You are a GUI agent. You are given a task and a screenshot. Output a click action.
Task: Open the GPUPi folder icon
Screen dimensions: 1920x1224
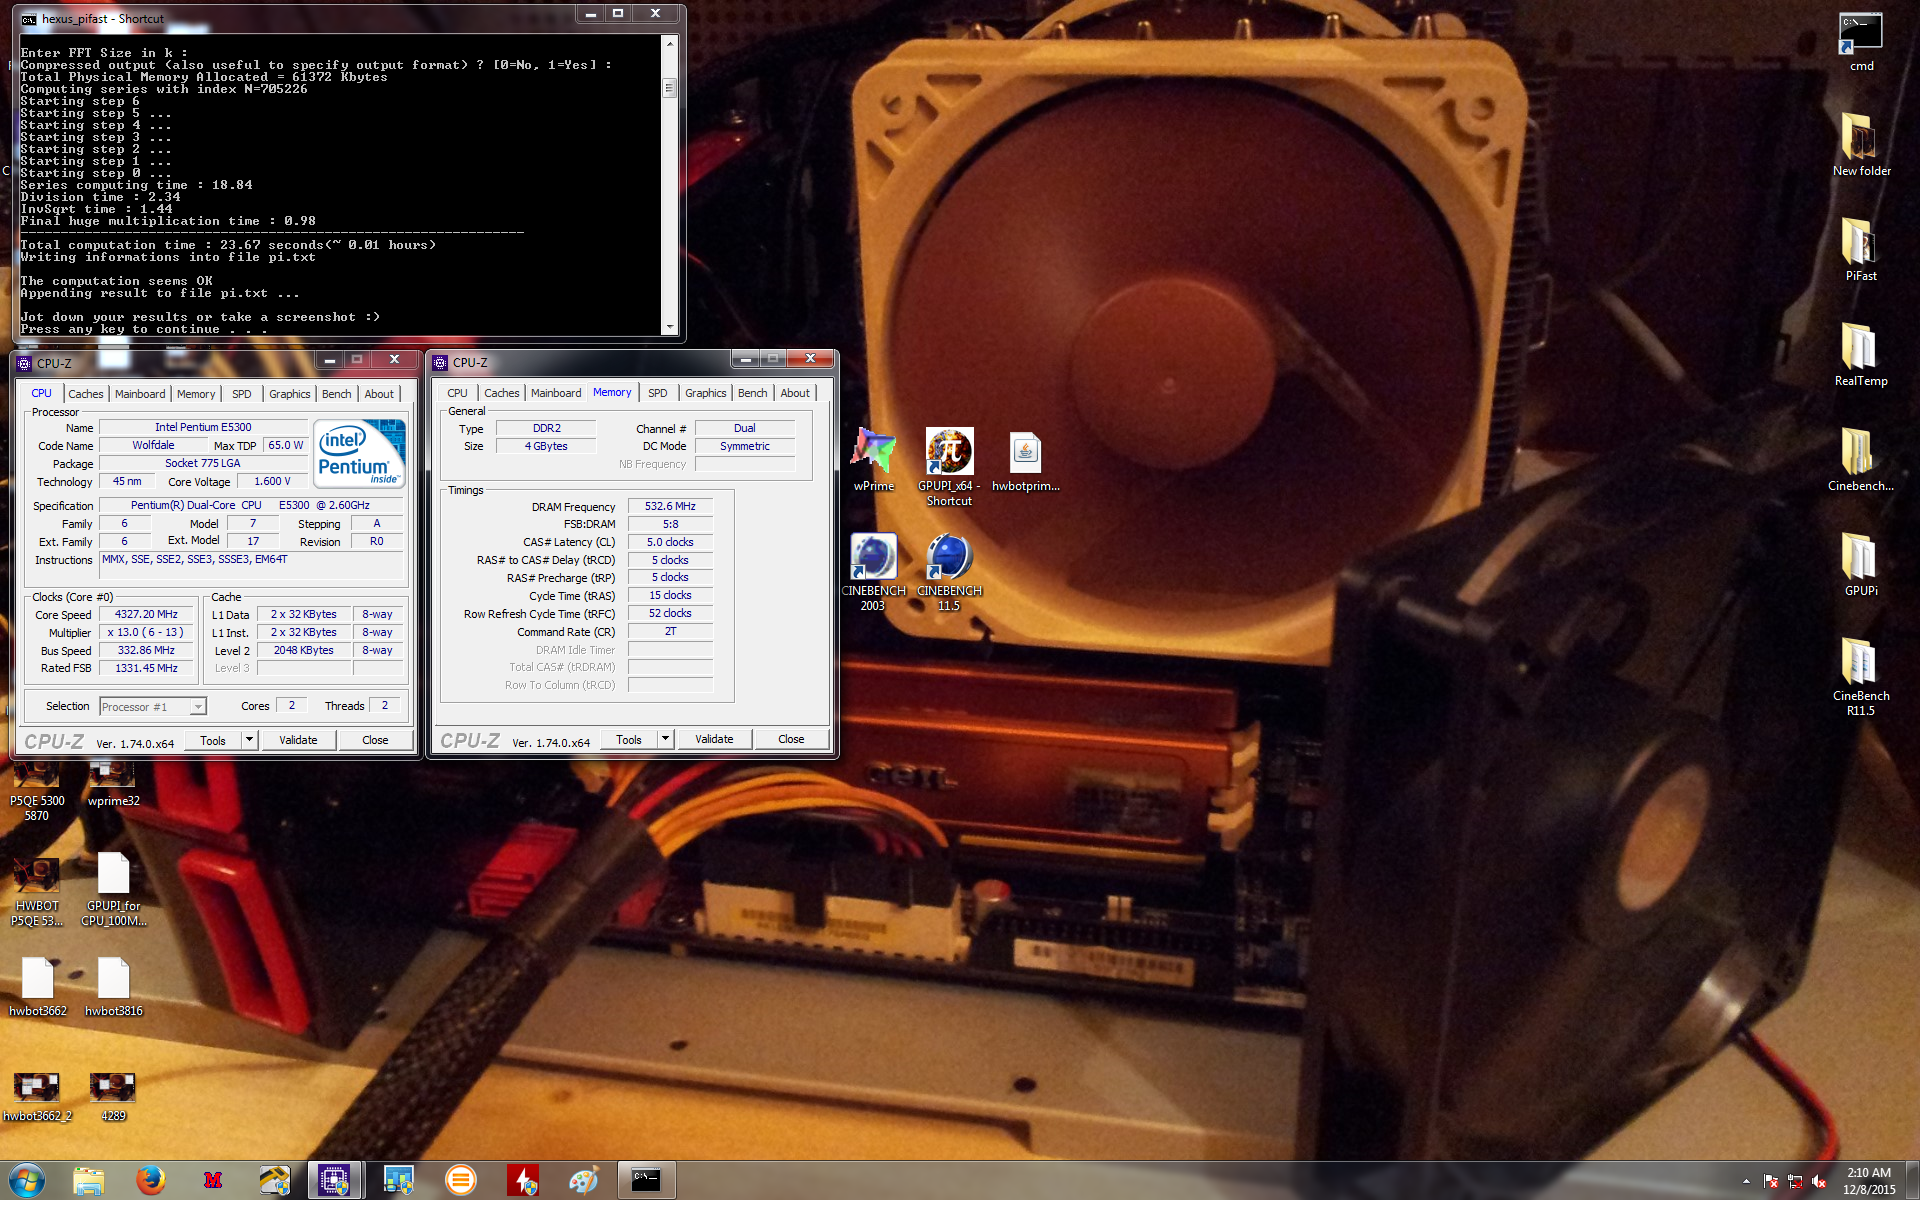pos(1860,565)
